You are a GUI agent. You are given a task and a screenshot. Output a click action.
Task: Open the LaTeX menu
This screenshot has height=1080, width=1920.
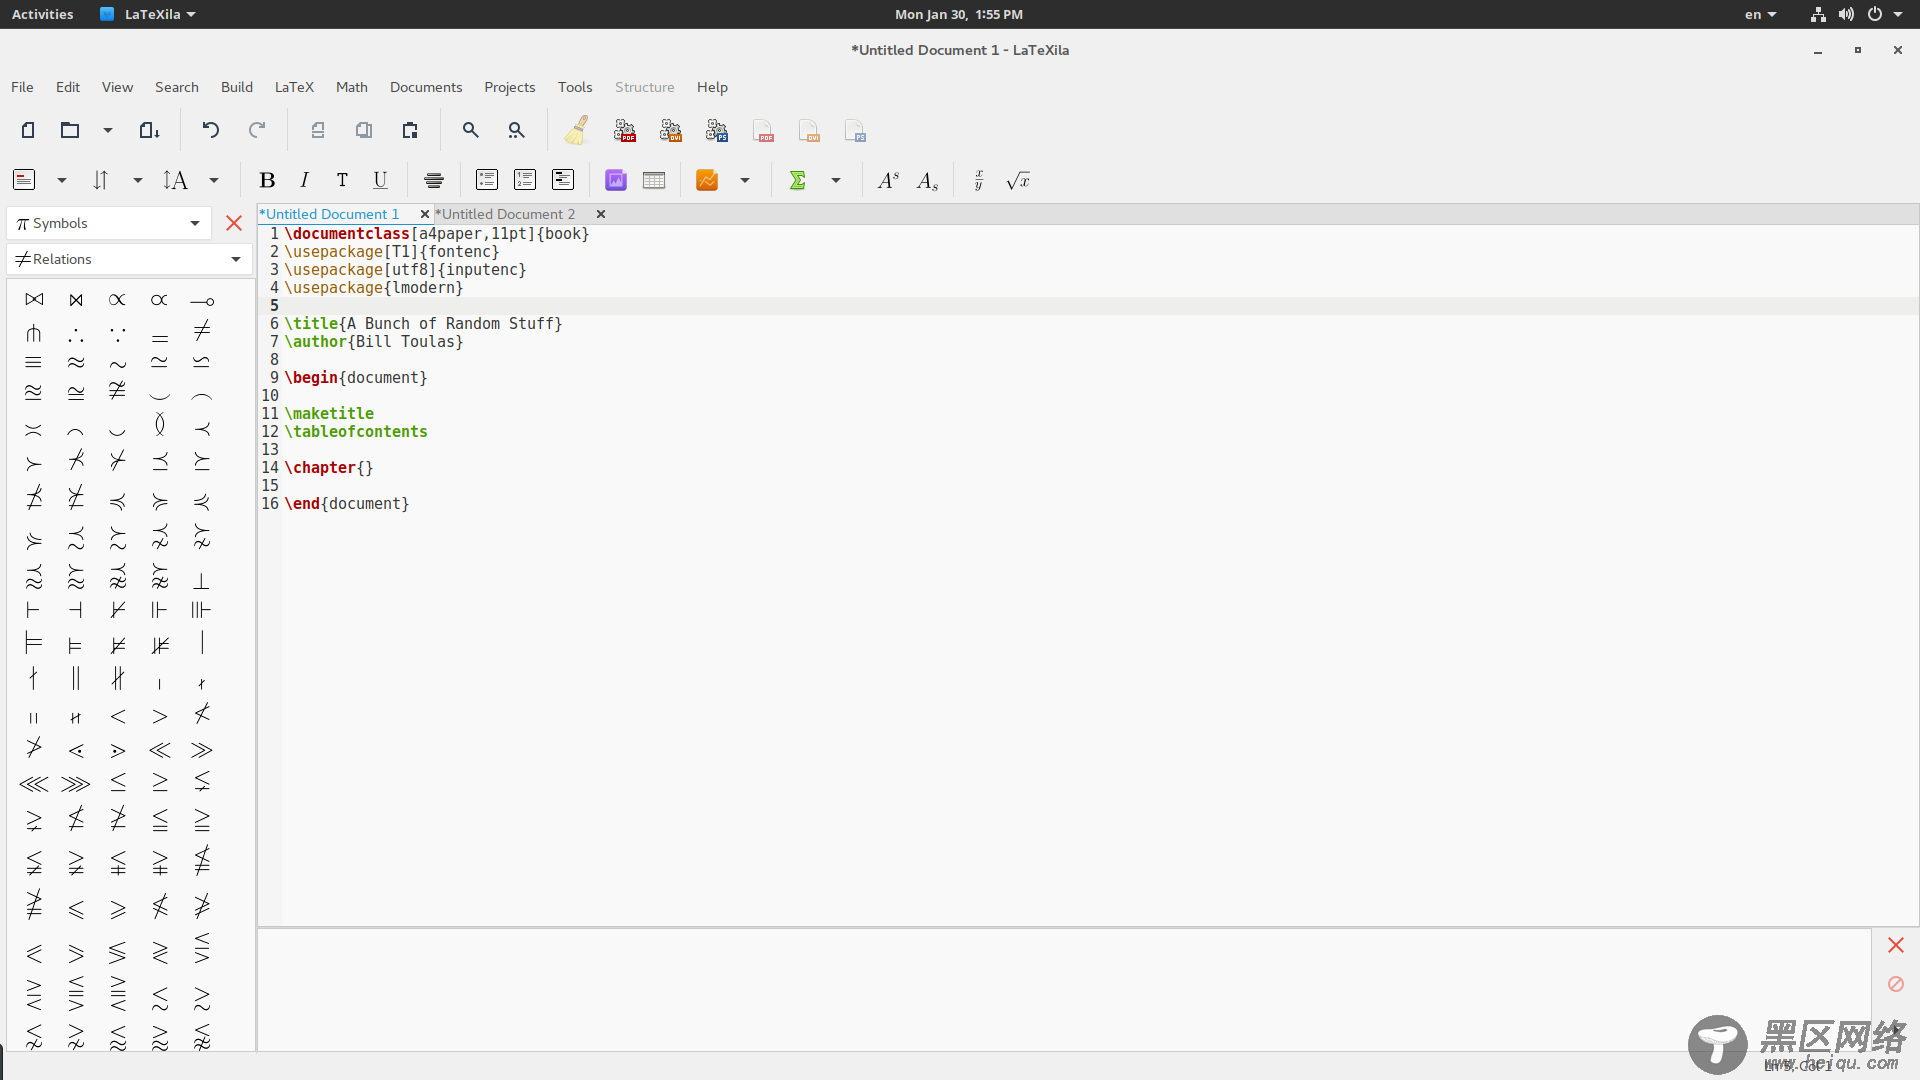[x=294, y=87]
